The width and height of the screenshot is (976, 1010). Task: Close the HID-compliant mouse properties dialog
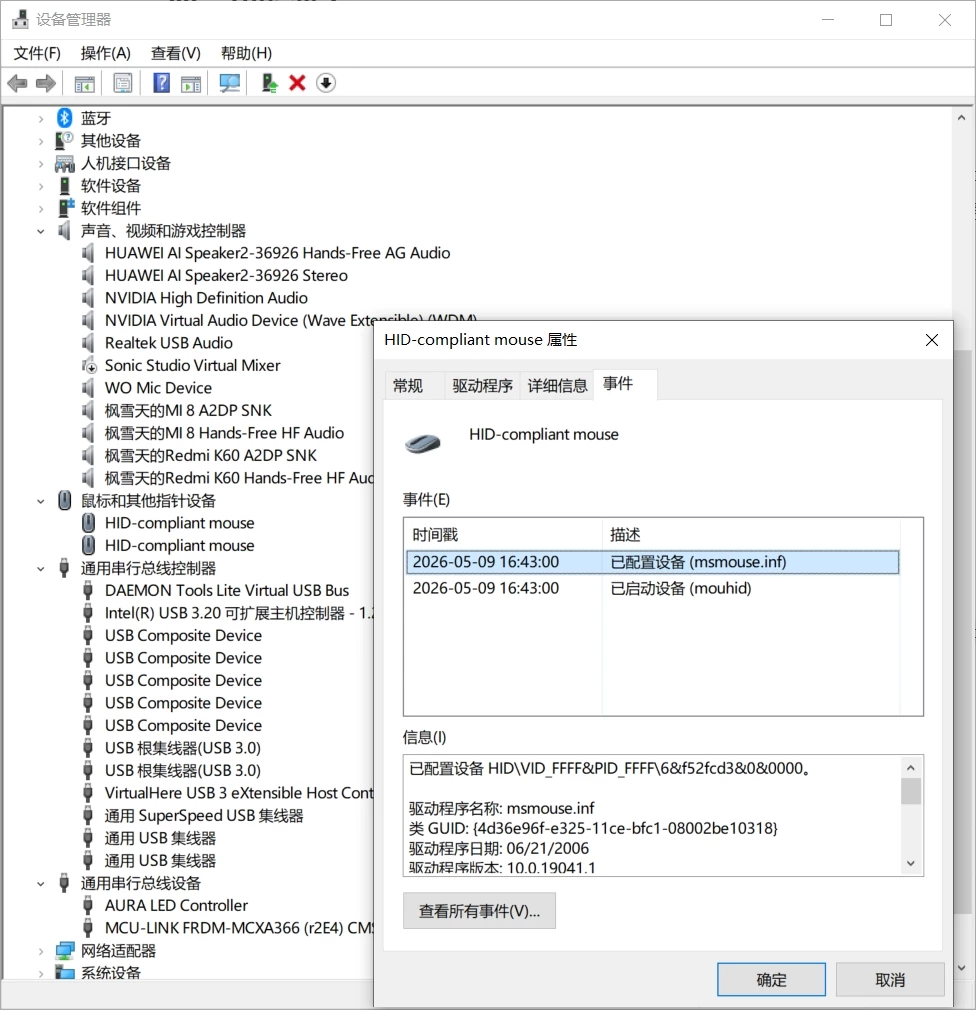click(932, 340)
